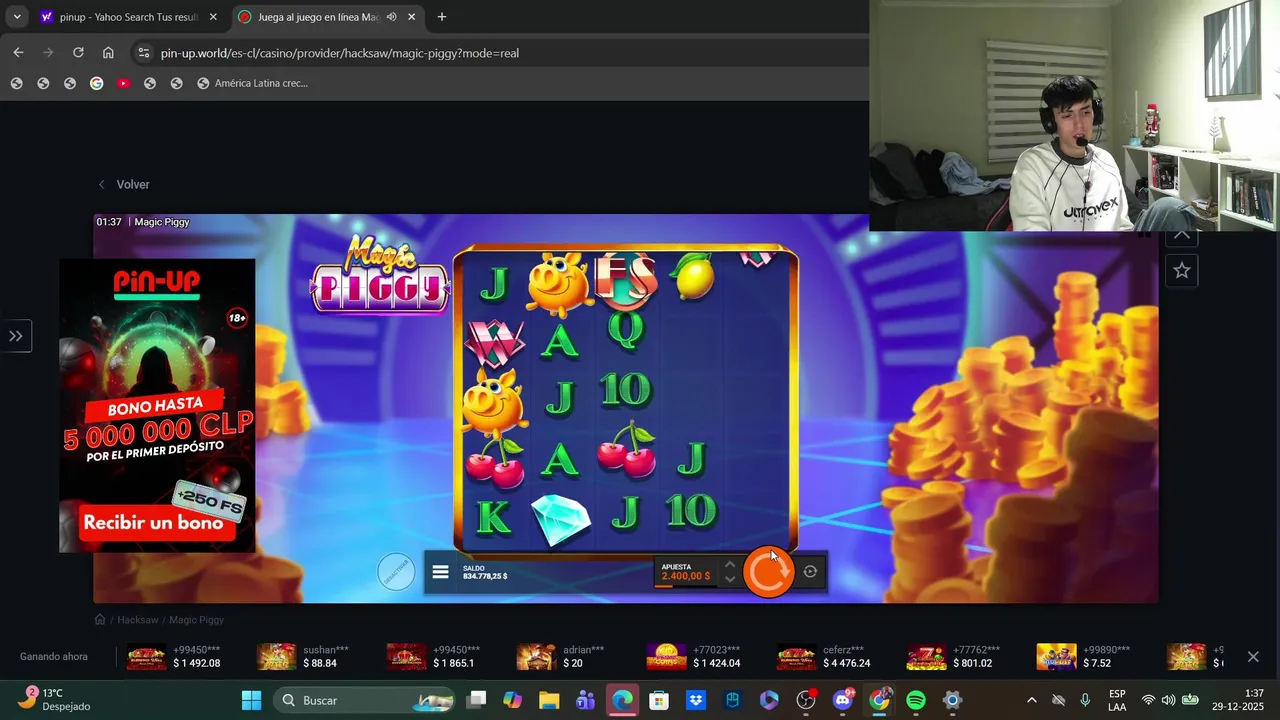This screenshot has height=720, width=1280.
Task: Collapse the game panel chevron above star
Action: pyautogui.click(x=1182, y=236)
